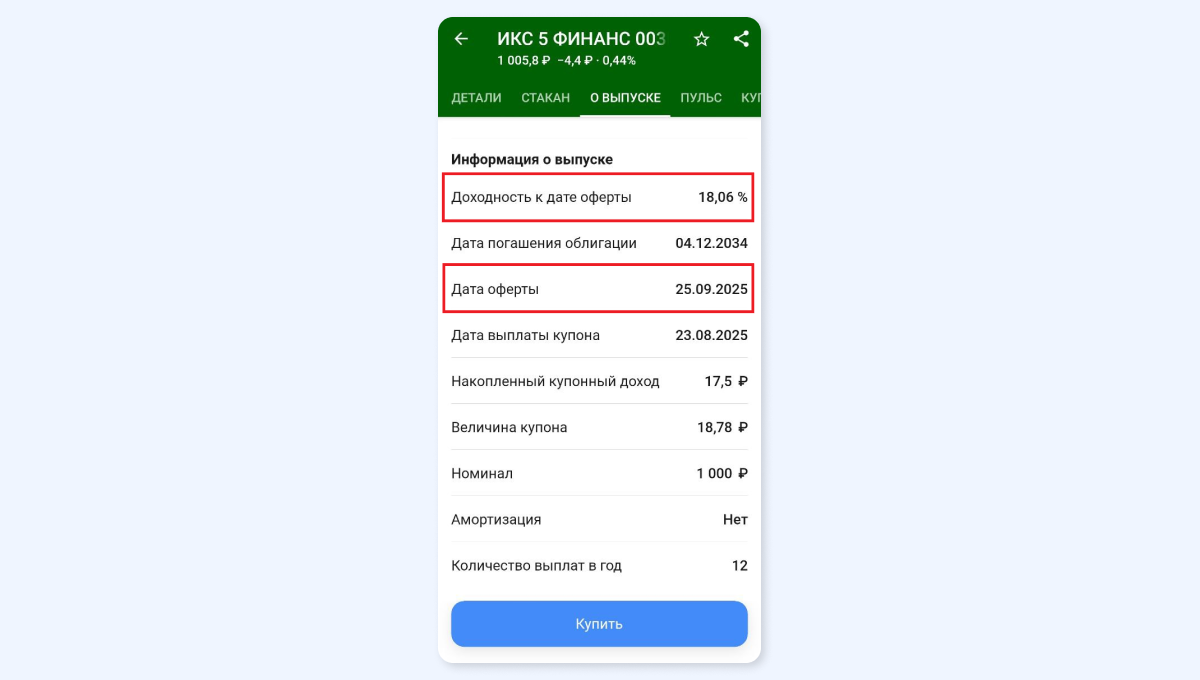Open the partially visible tab after ПУЛЬС

750,98
